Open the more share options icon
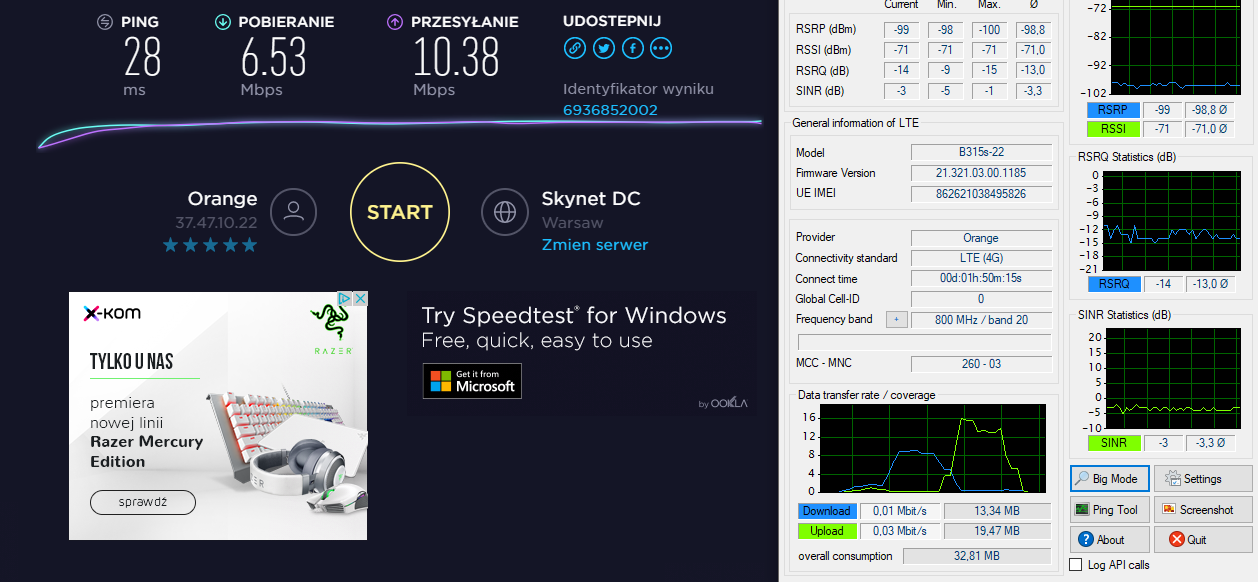 661,47
